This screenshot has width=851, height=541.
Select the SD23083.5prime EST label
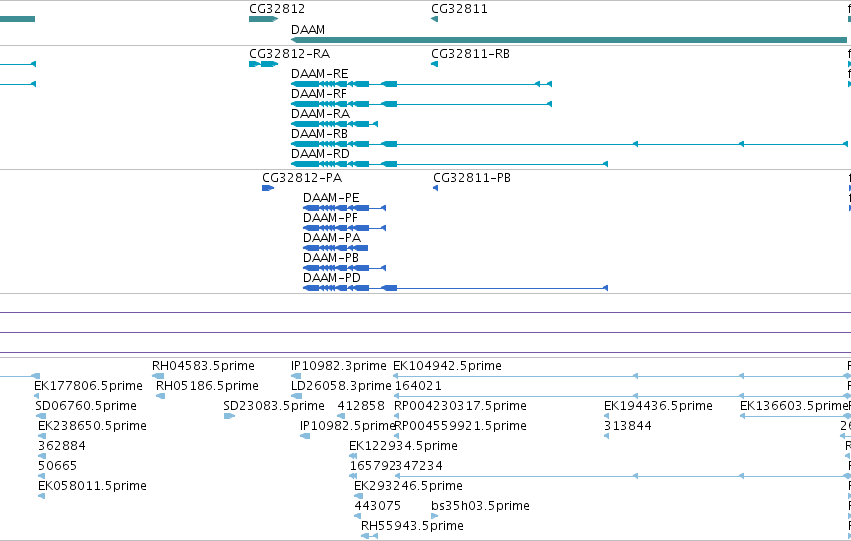274,406
